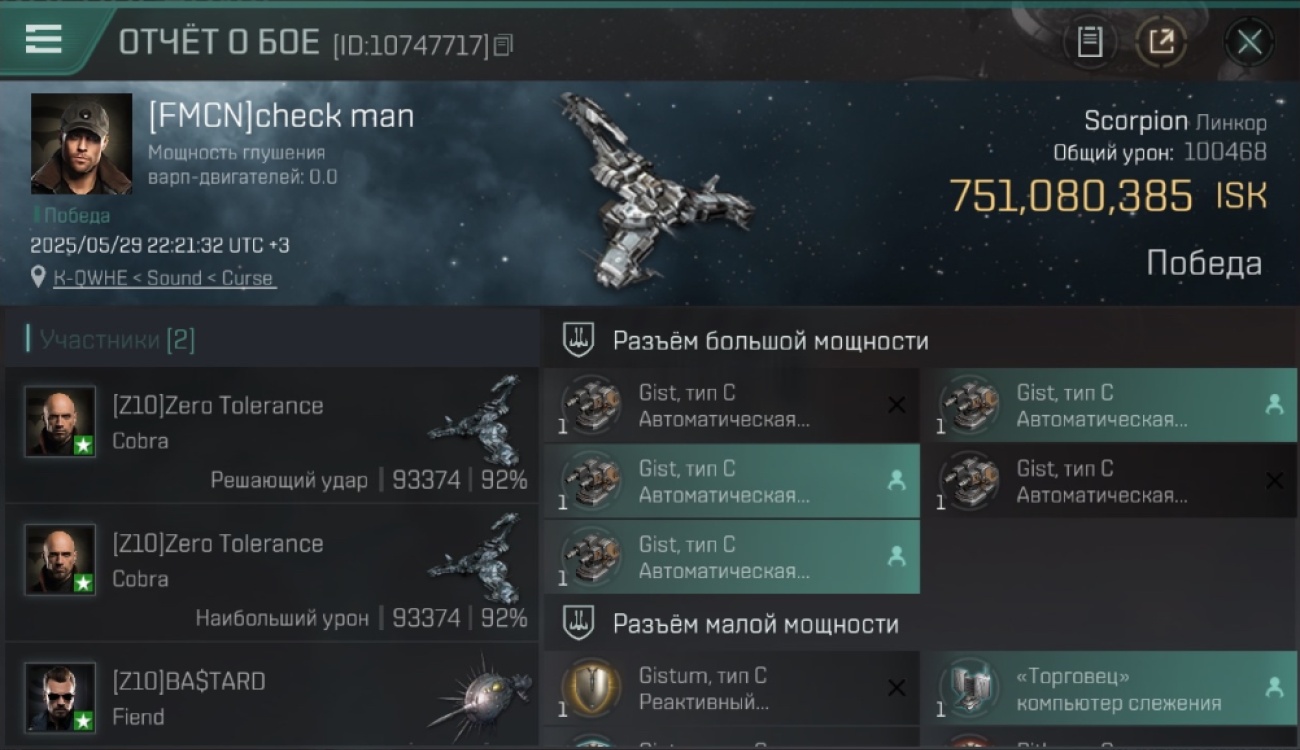The width and height of the screenshot is (1300, 750).
Task: Click the Fiend ship icon
Action: [x=479, y=692]
